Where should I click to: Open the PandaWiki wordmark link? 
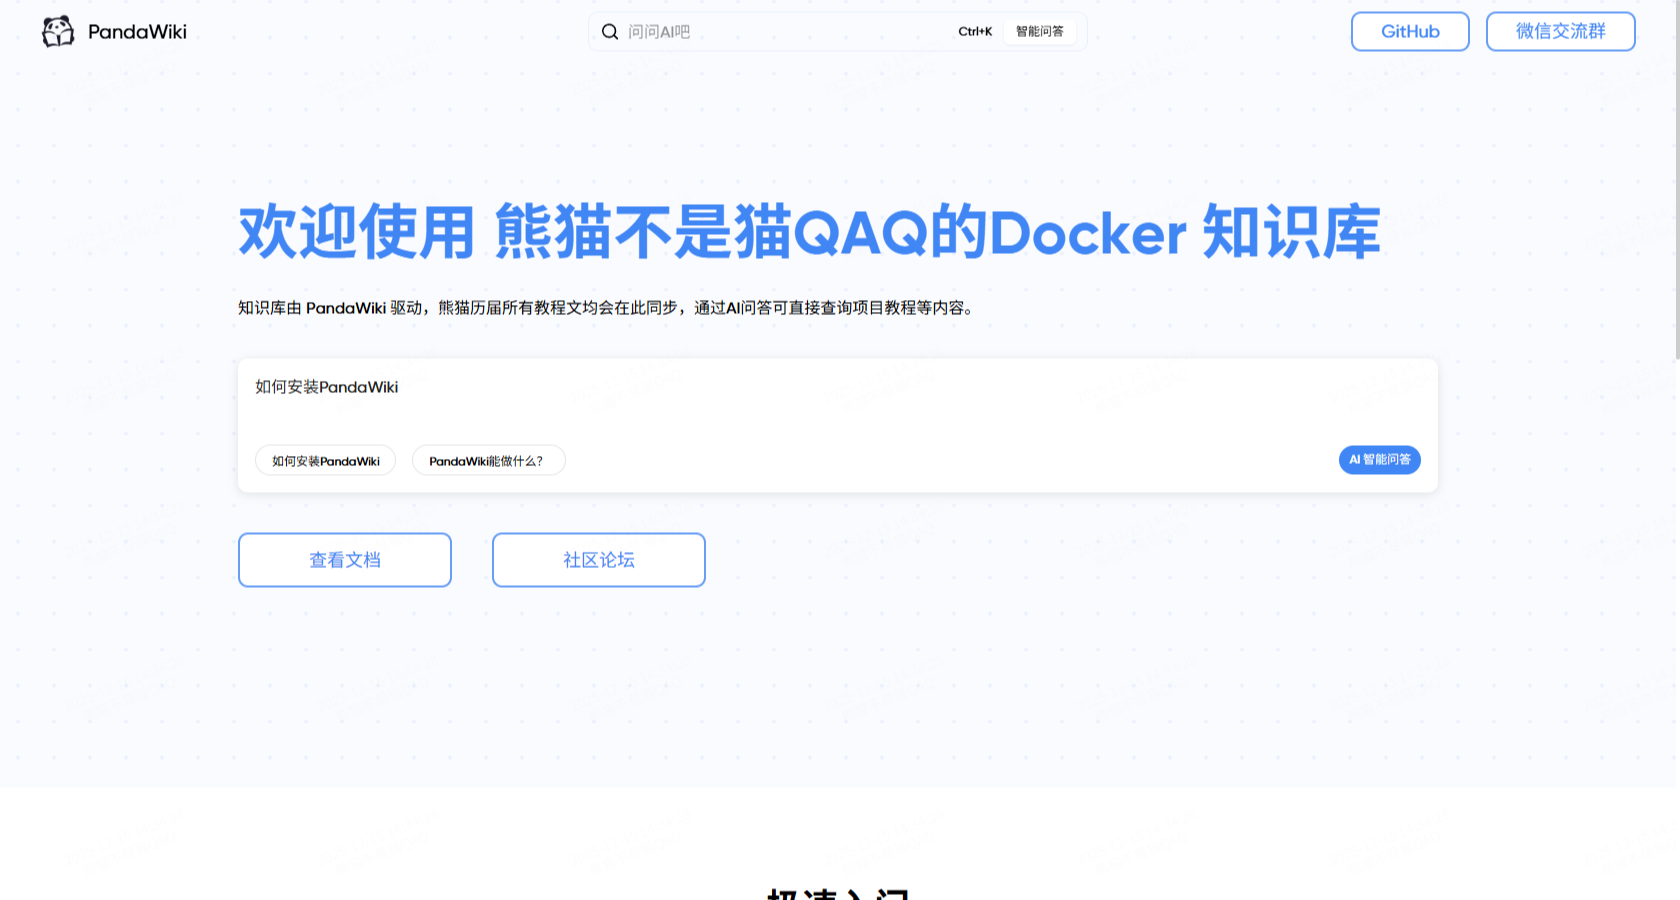pyautogui.click(x=137, y=31)
